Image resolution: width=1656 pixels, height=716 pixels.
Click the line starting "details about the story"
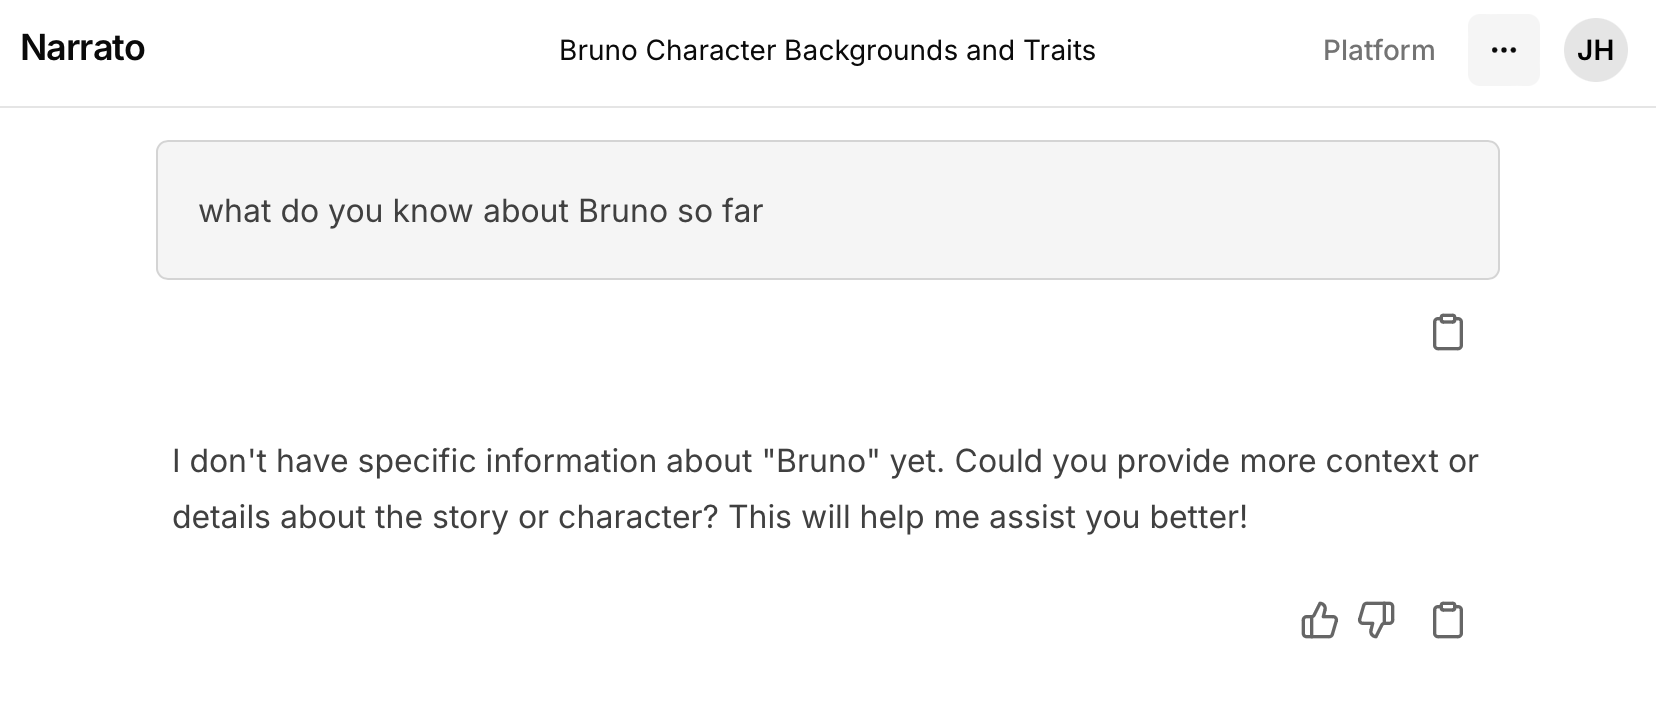(x=709, y=517)
